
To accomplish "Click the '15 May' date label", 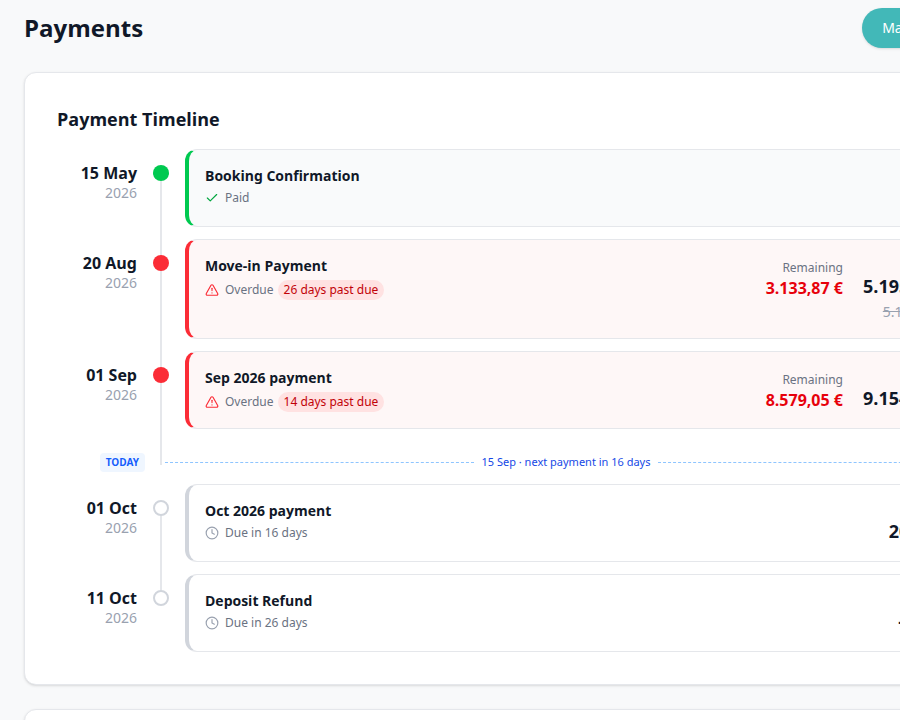I will (x=109, y=173).
